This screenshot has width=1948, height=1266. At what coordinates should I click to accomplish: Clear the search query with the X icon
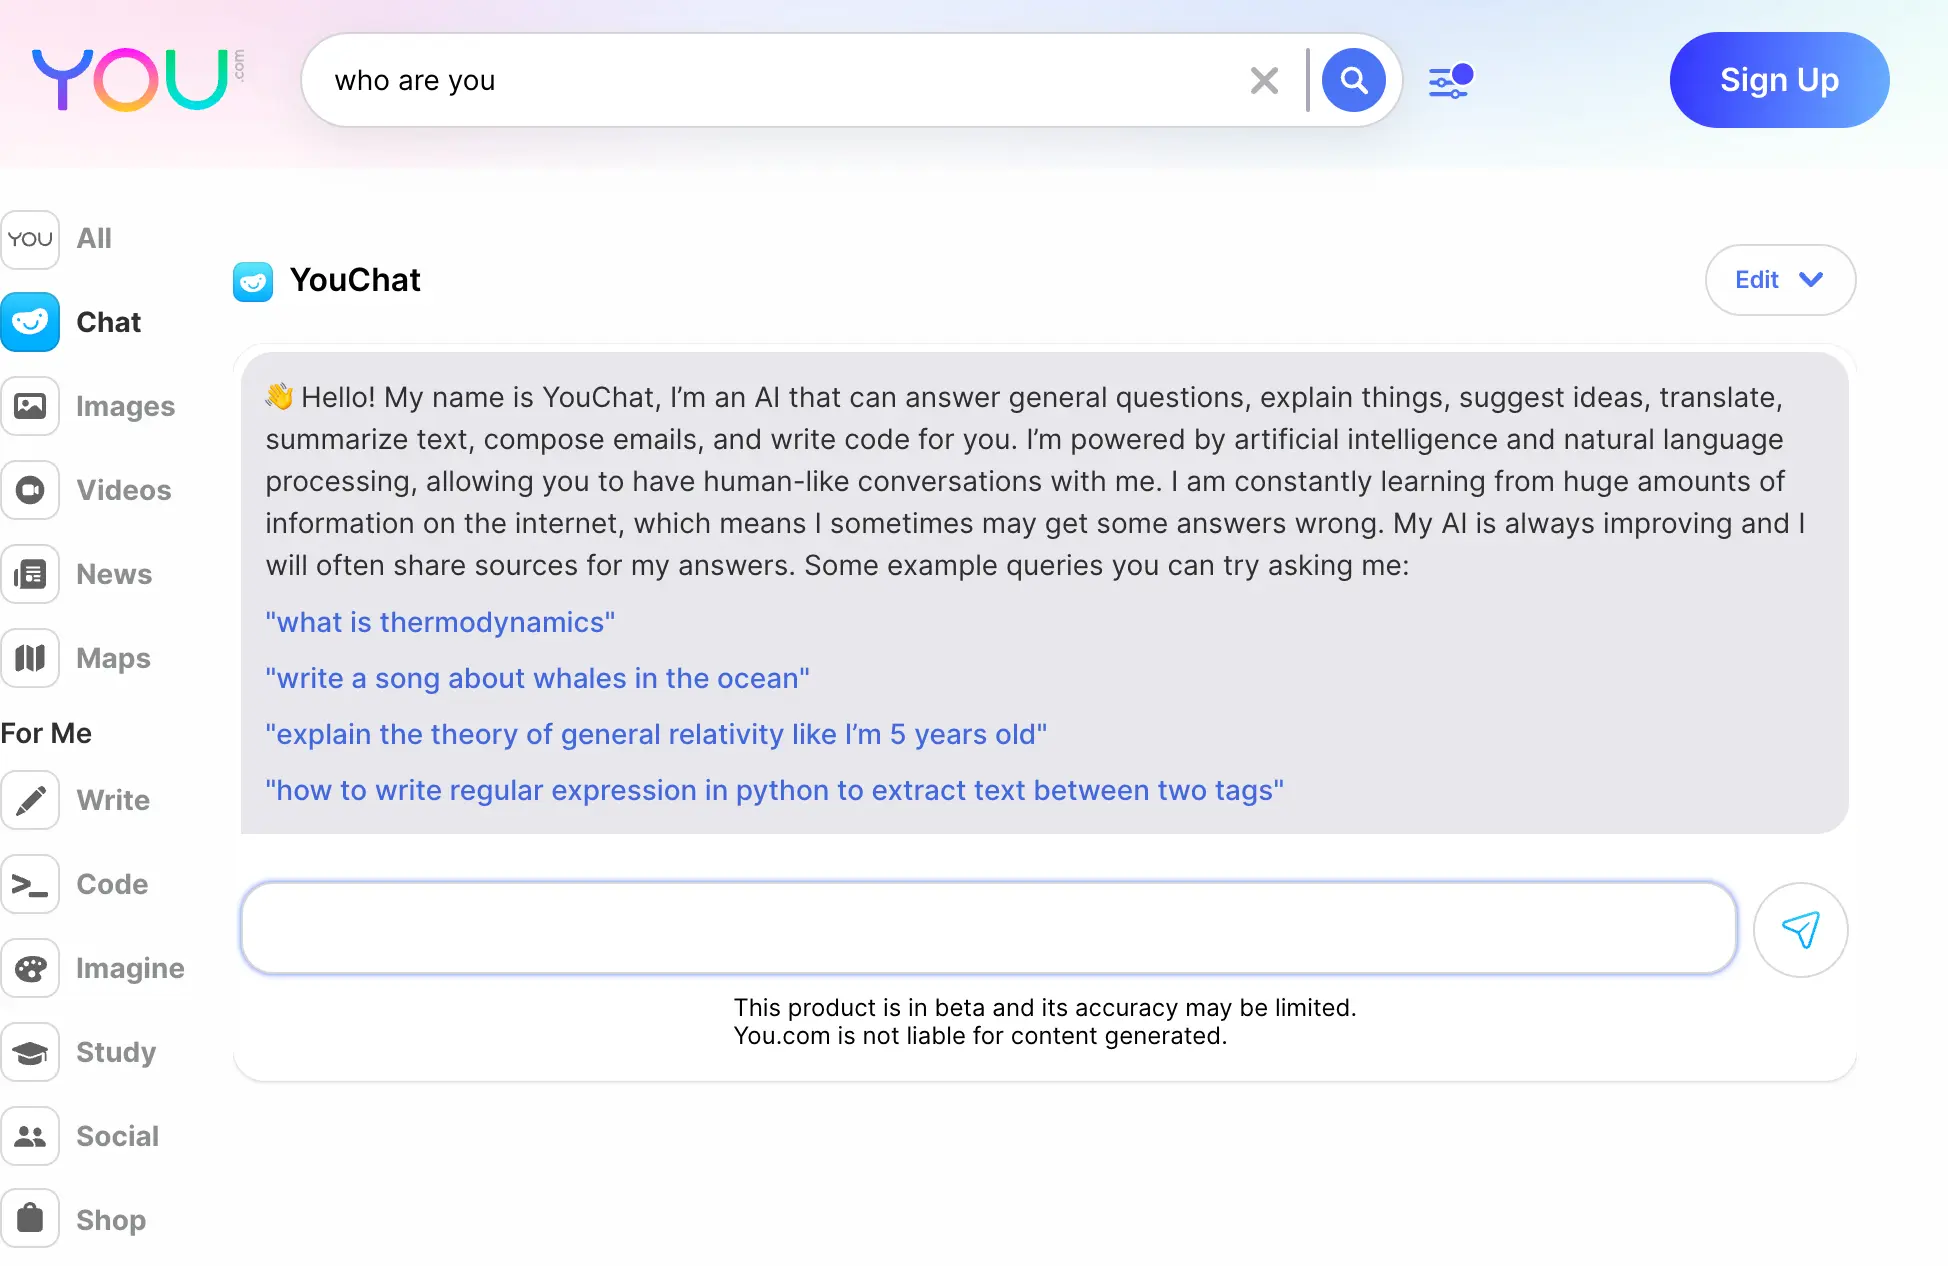pos(1264,80)
